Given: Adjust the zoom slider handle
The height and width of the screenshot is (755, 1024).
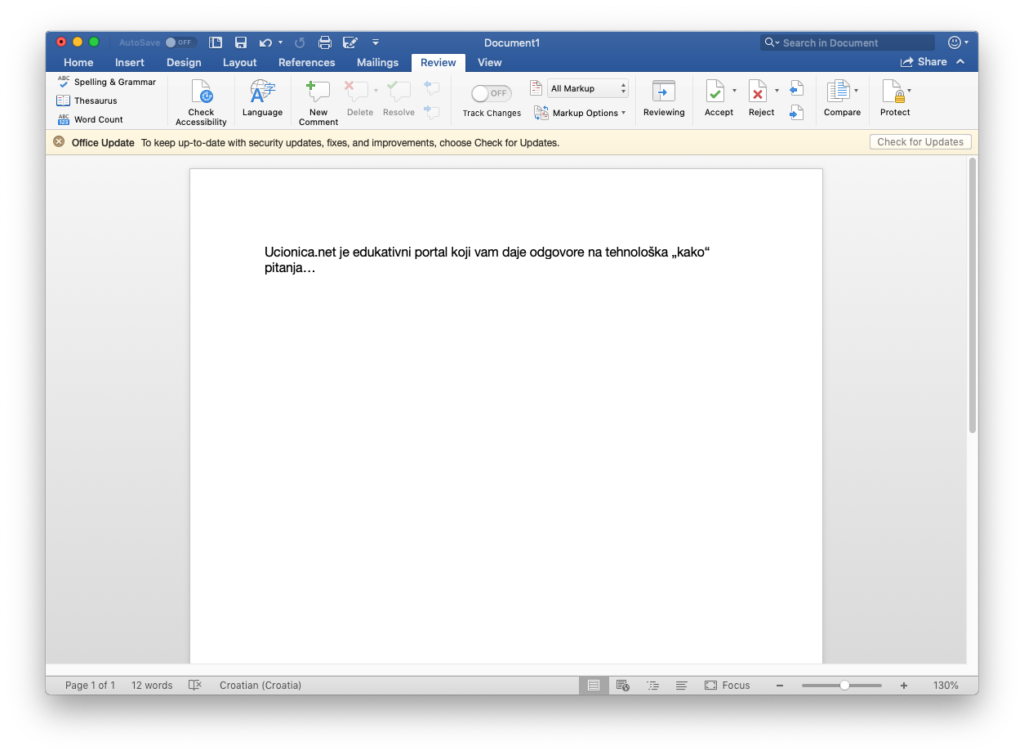Looking at the screenshot, I should pyautogui.click(x=845, y=685).
